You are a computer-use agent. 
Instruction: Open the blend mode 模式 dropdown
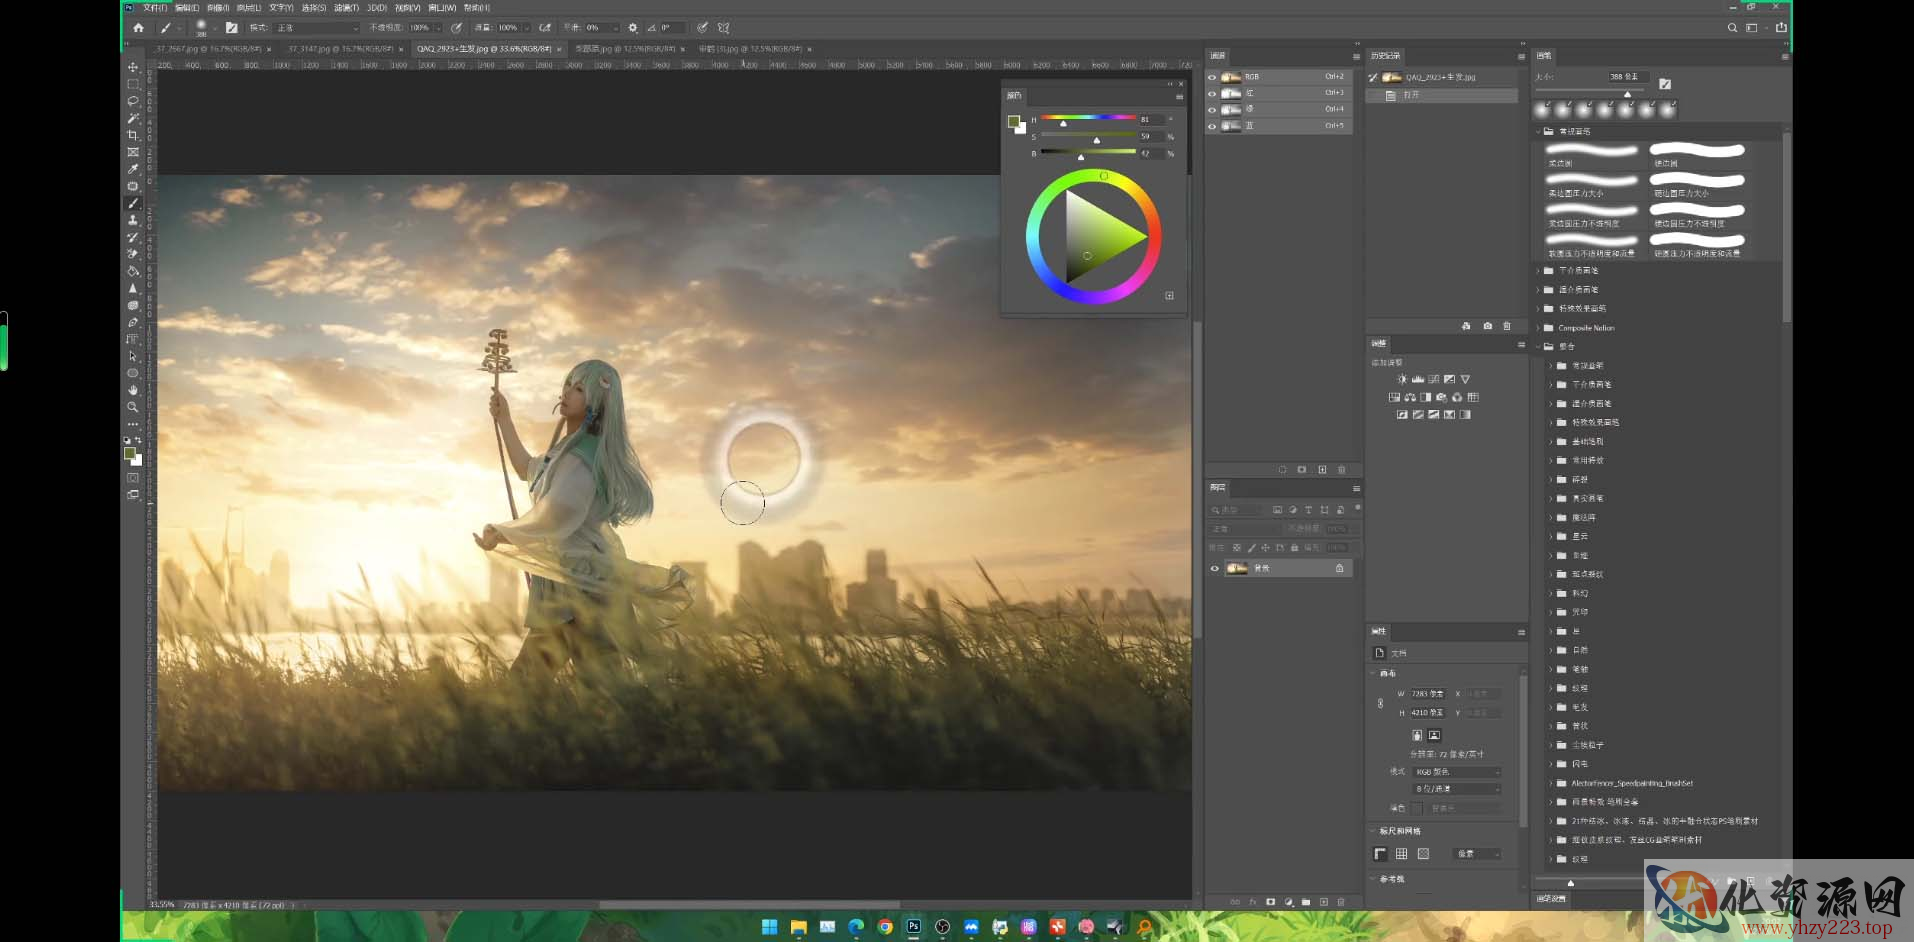[317, 28]
